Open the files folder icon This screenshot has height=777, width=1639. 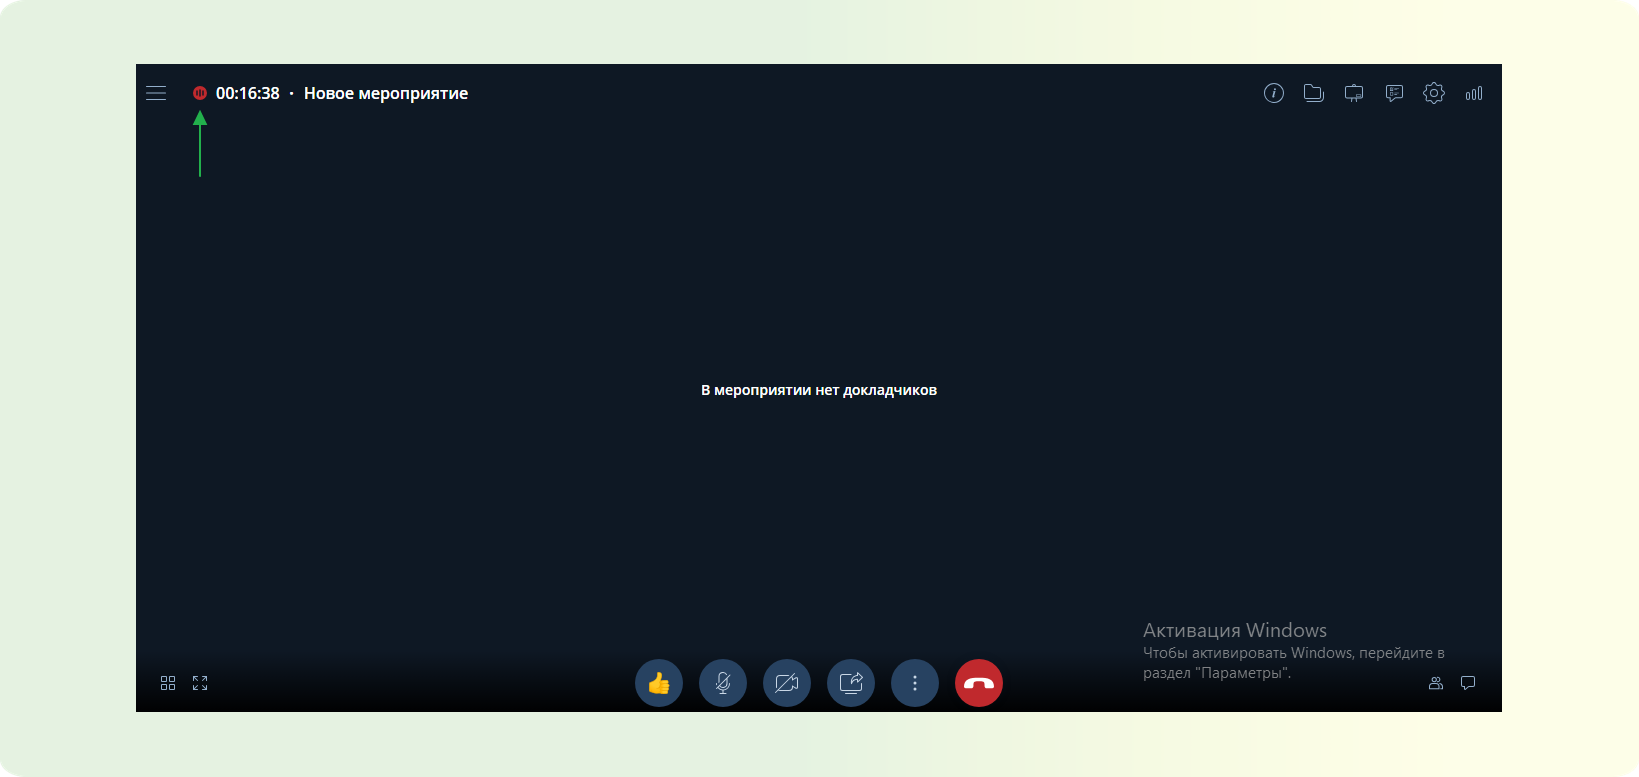[x=1314, y=93]
